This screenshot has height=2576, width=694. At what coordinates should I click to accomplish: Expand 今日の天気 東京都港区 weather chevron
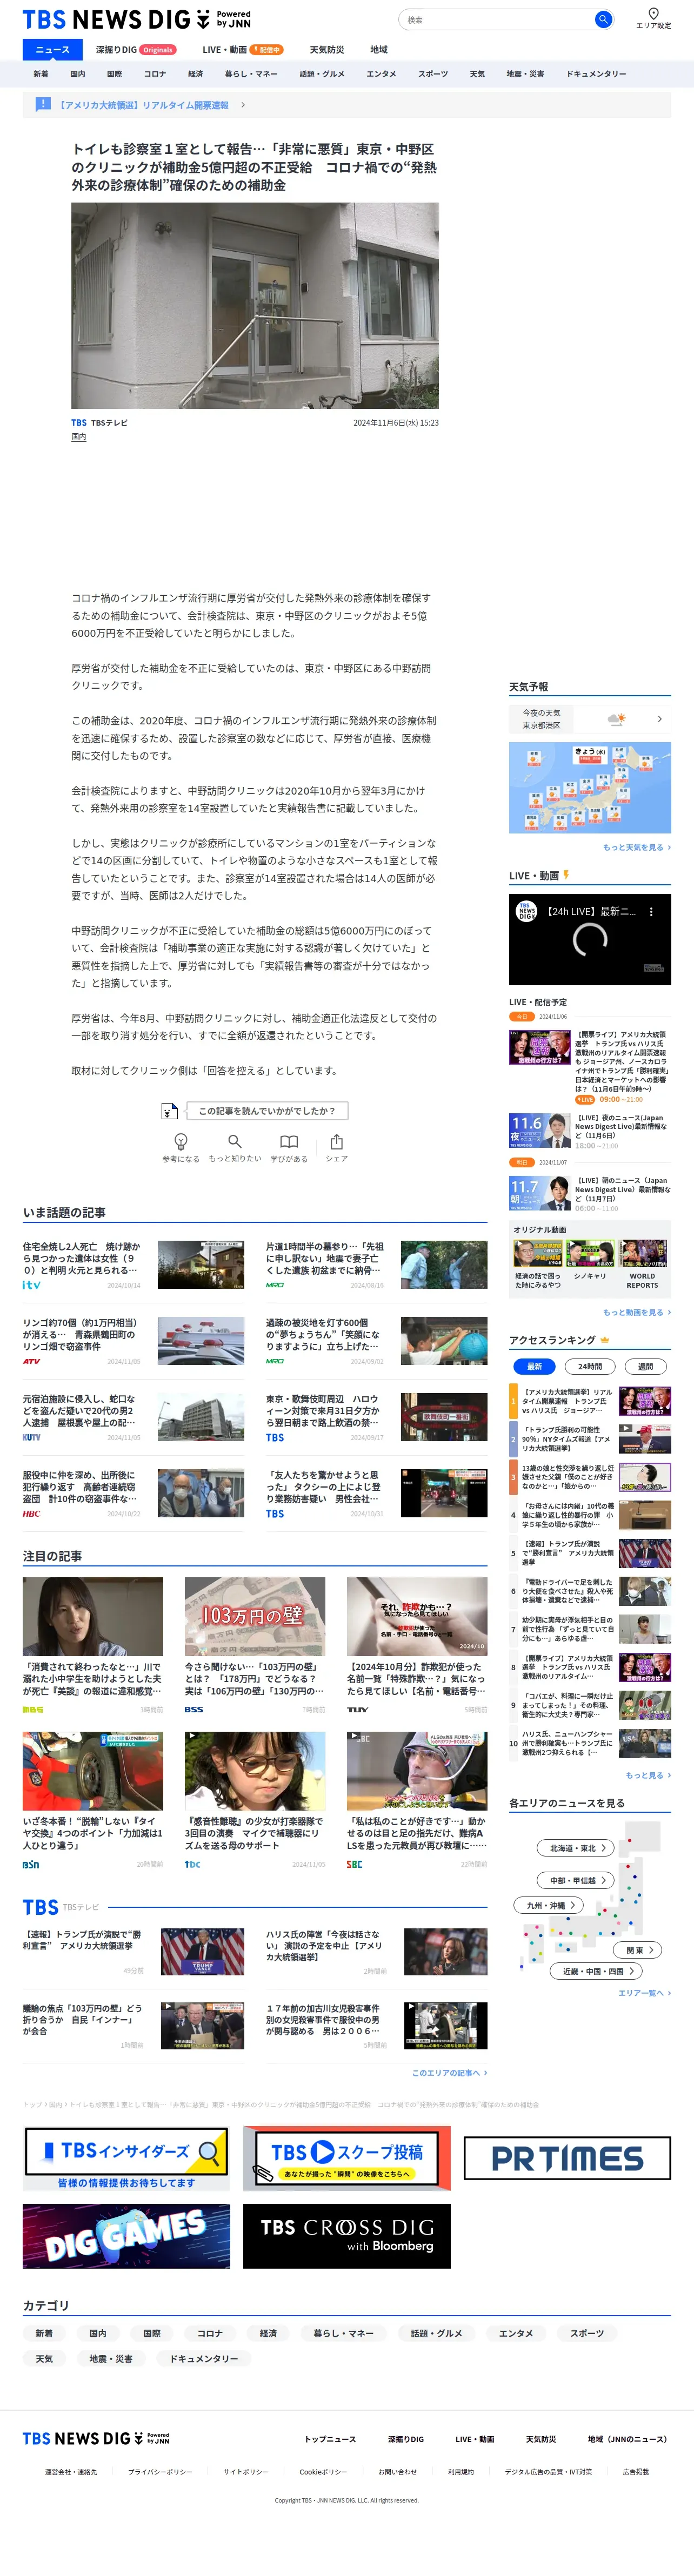pos(659,719)
